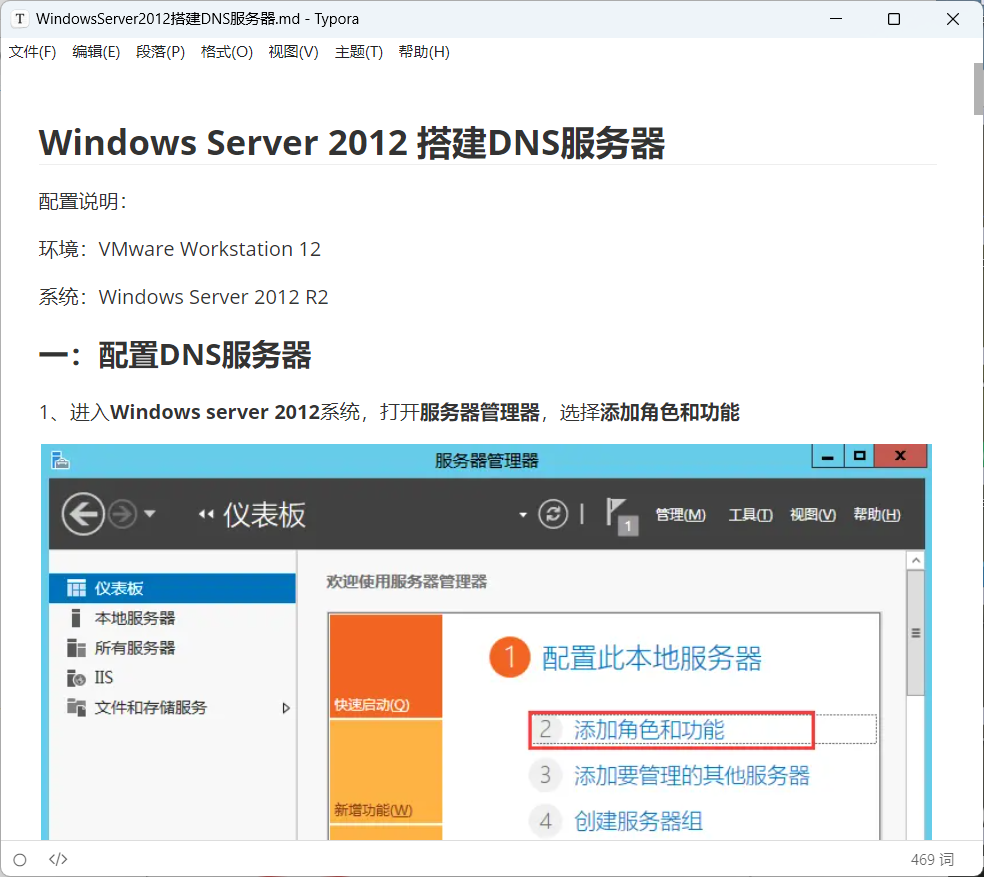Click the IIS icon in the left pane

[x=76, y=678]
